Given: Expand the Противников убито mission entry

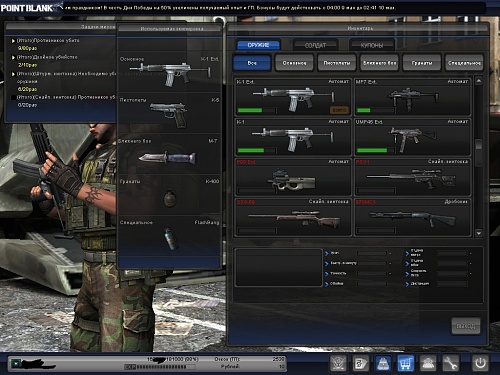Looking at the screenshot, I should (x=48, y=40).
